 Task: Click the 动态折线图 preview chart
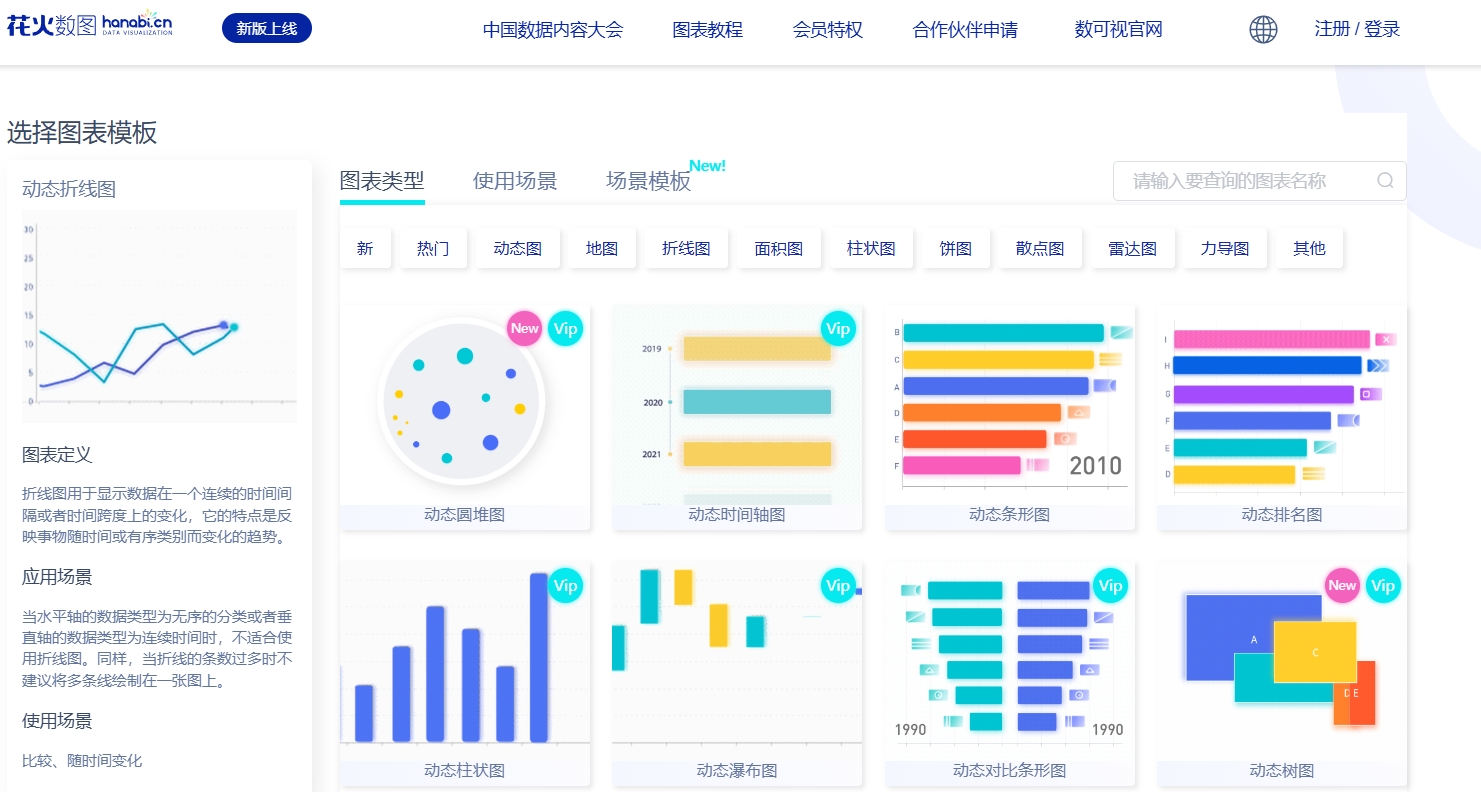point(159,315)
